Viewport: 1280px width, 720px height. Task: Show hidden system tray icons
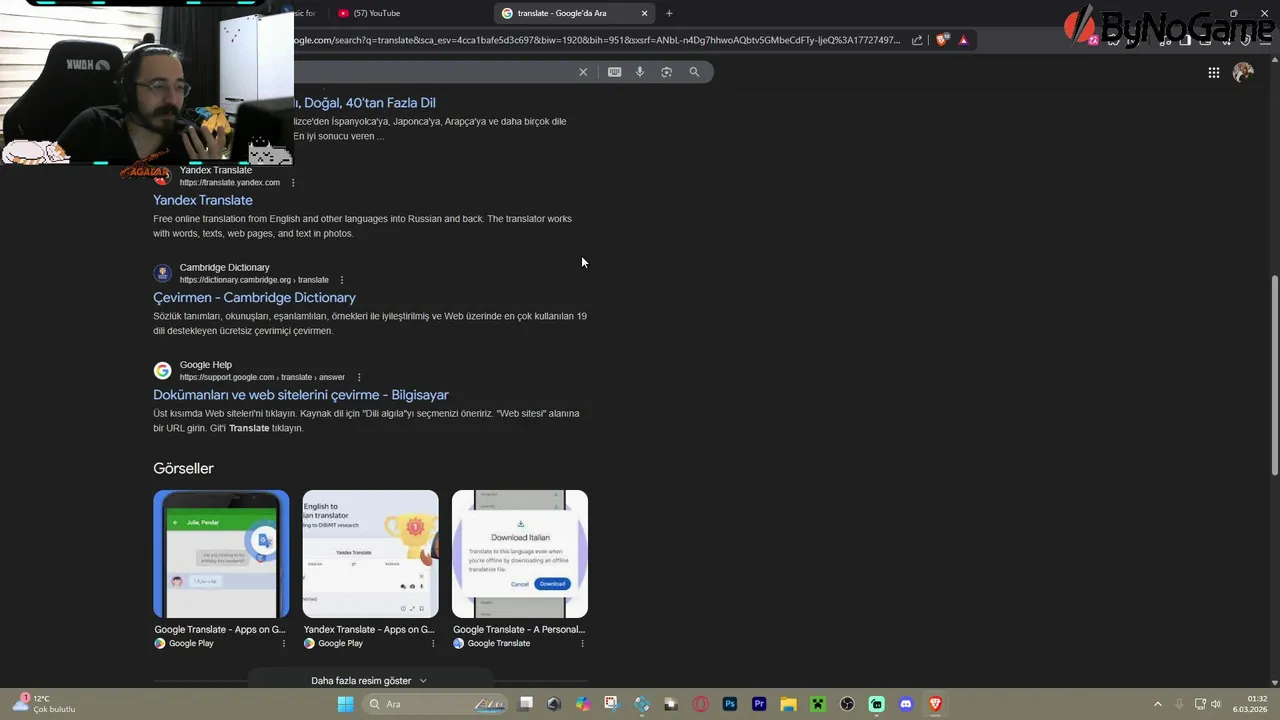[x=1158, y=704]
